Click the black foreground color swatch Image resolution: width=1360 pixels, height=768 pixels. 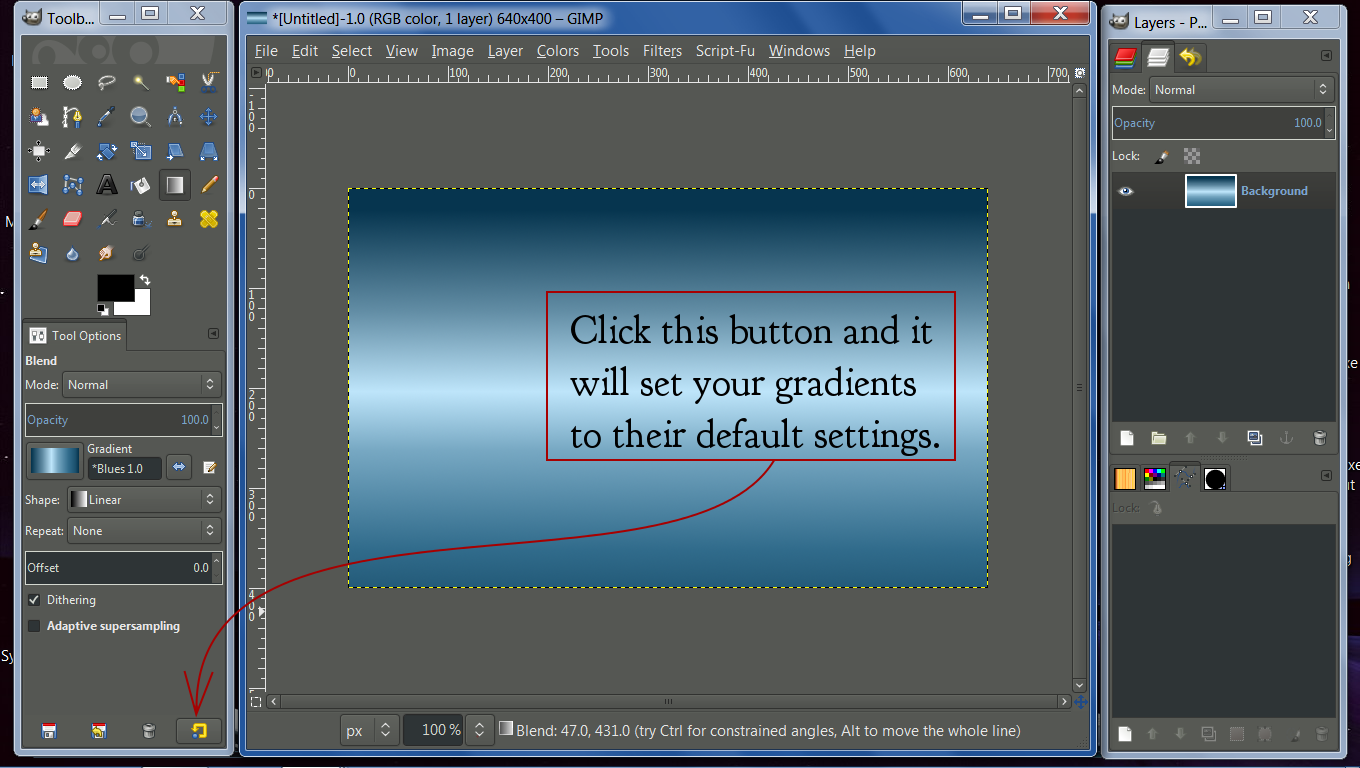pos(115,288)
